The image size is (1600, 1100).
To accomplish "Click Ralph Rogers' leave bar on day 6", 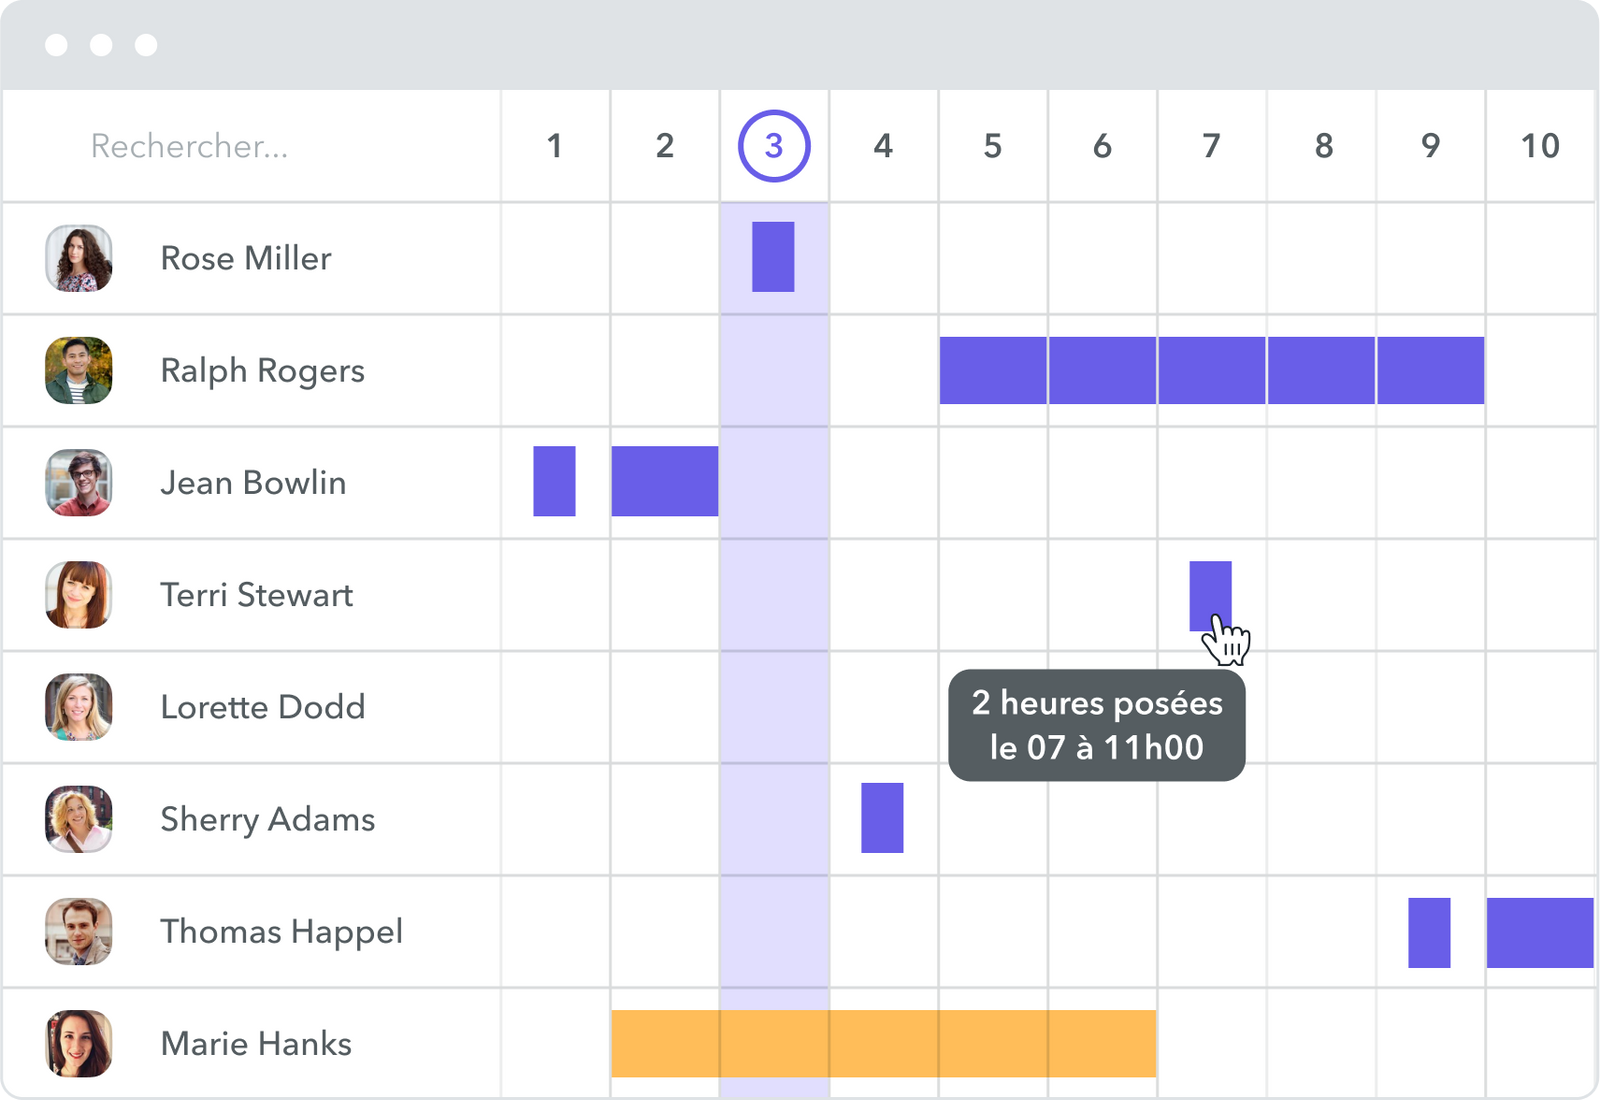I will (1102, 370).
